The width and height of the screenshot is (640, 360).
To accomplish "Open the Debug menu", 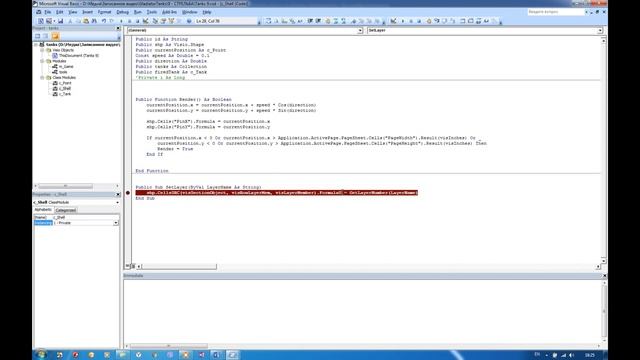I will [122, 12].
